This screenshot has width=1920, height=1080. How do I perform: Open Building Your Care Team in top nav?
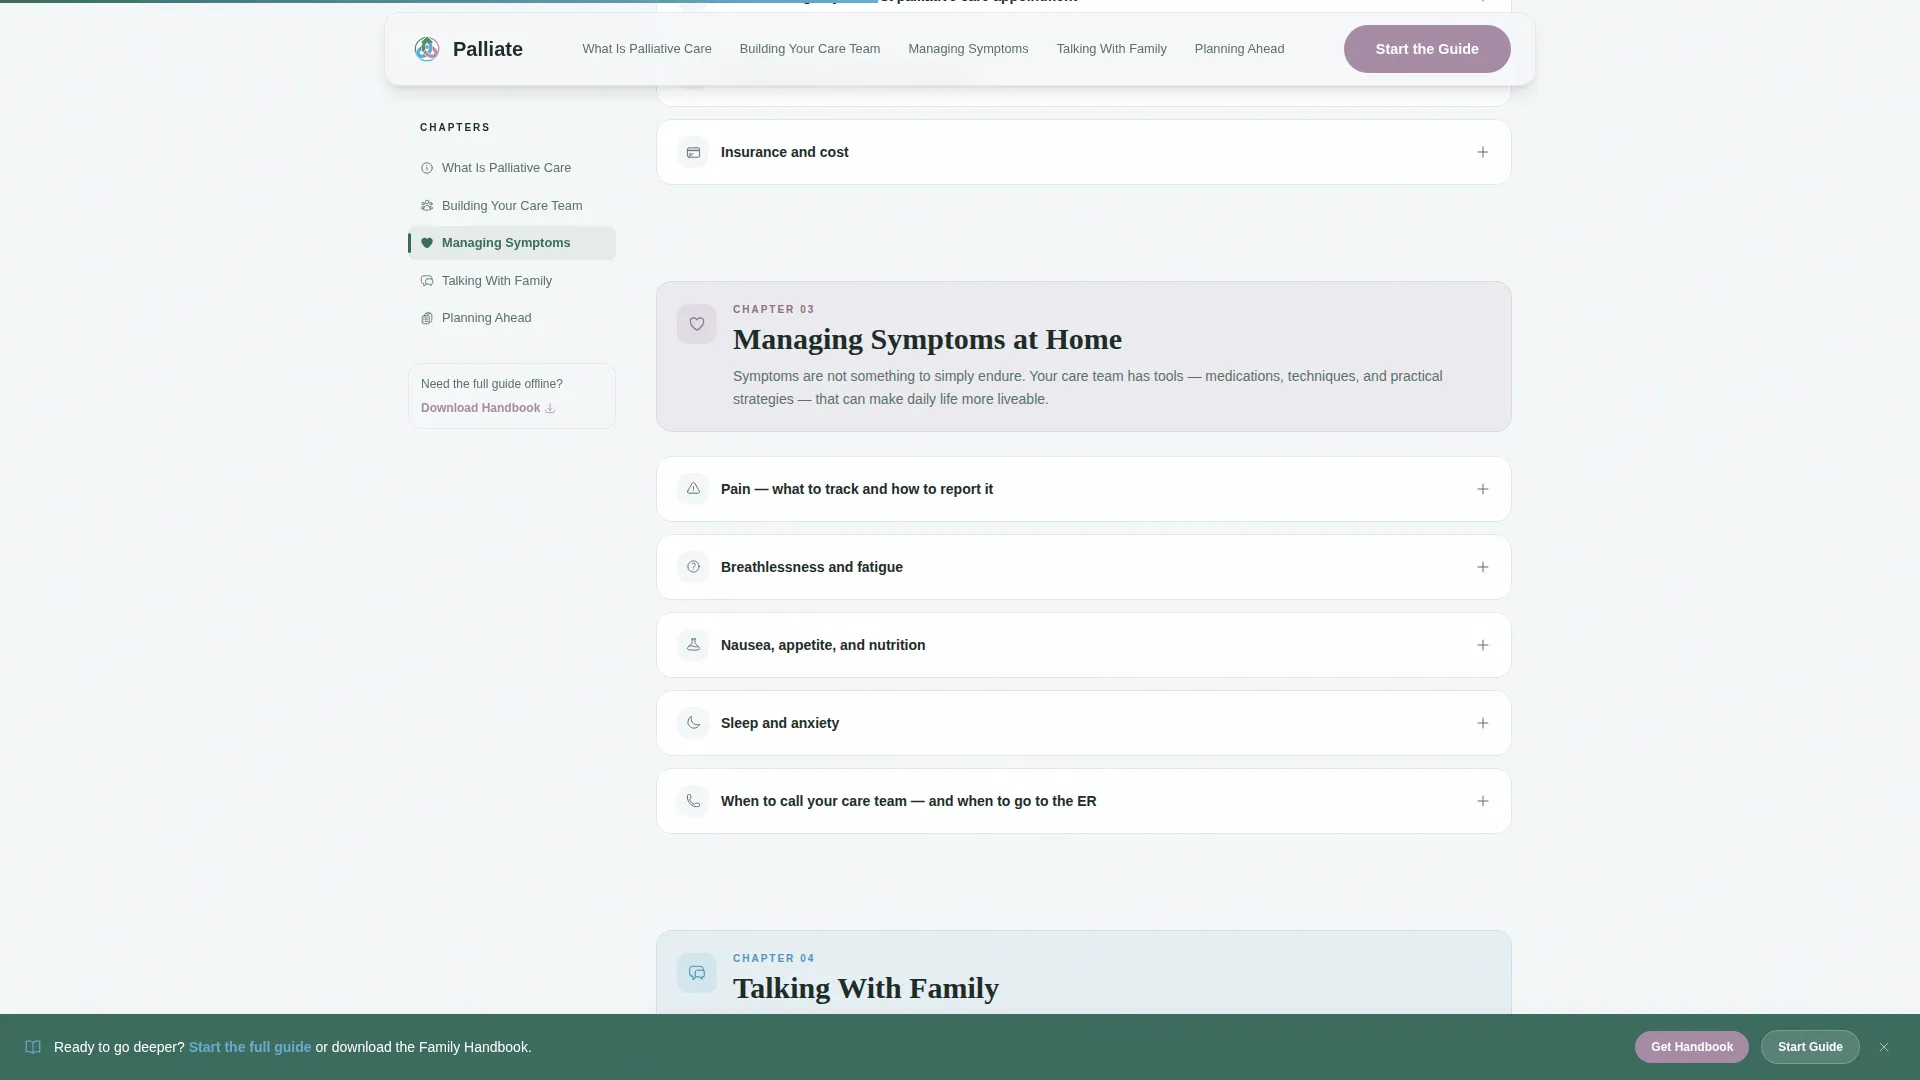pos(810,49)
